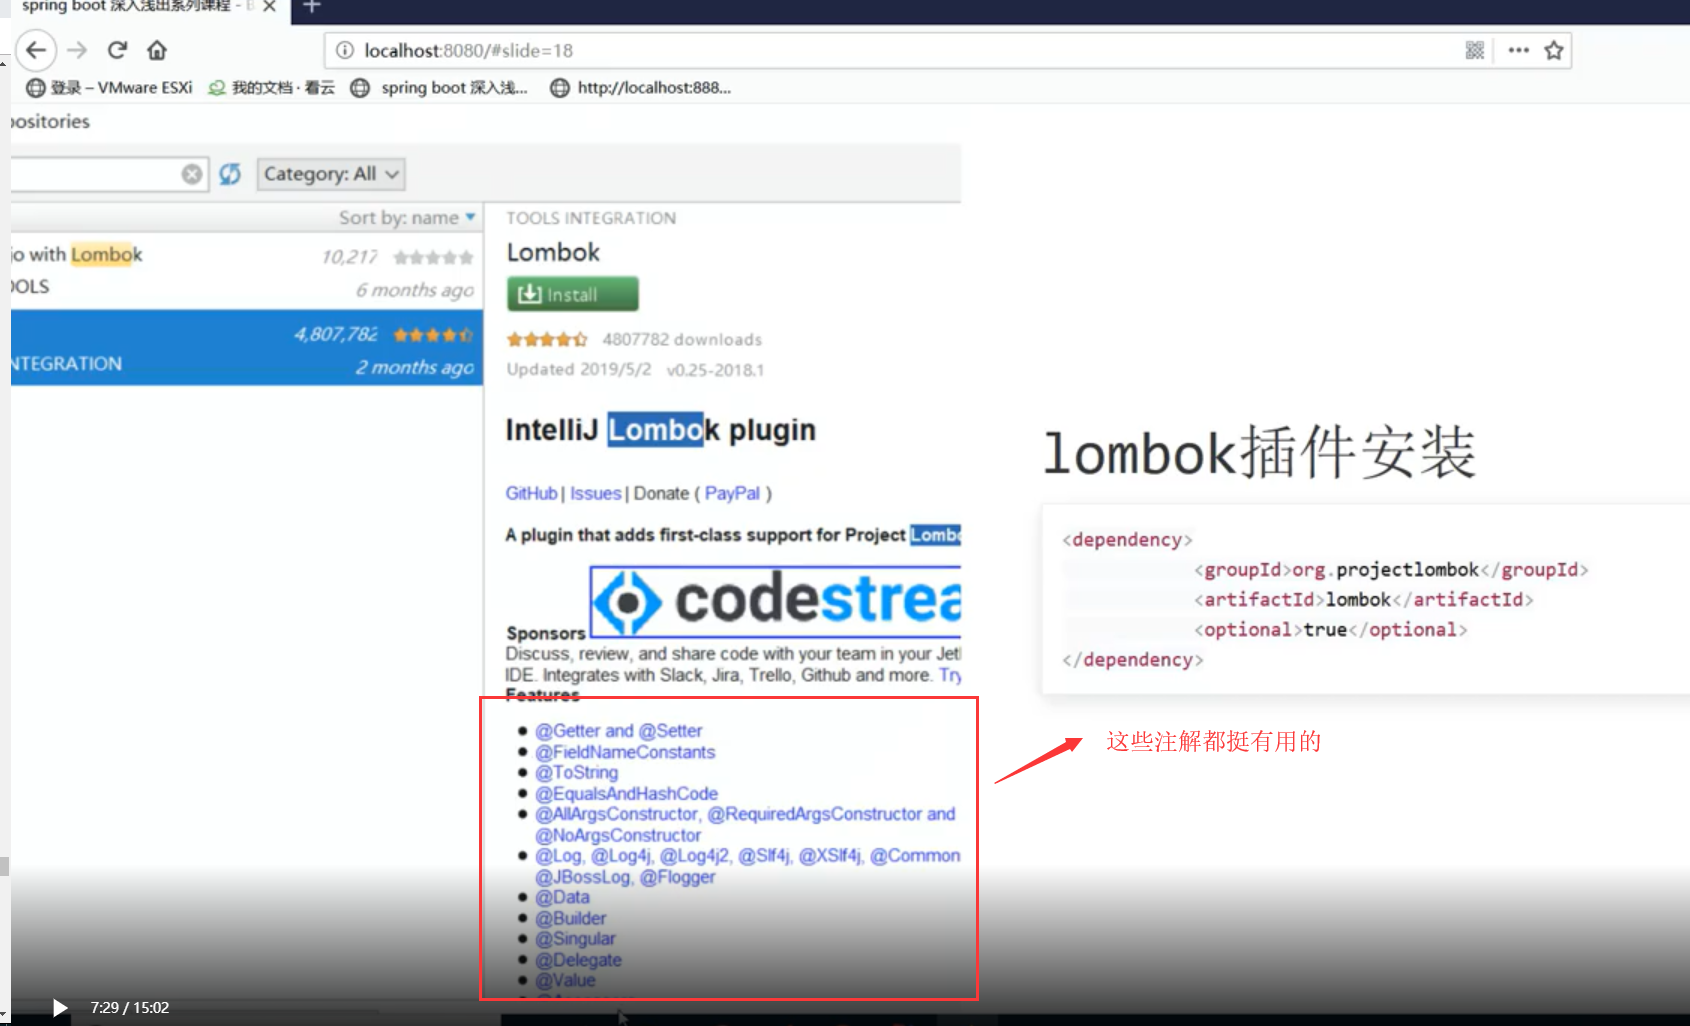Viewport: 1690px width, 1026px height.
Task: Close the spring boot browser tab
Action: pyautogui.click(x=269, y=6)
